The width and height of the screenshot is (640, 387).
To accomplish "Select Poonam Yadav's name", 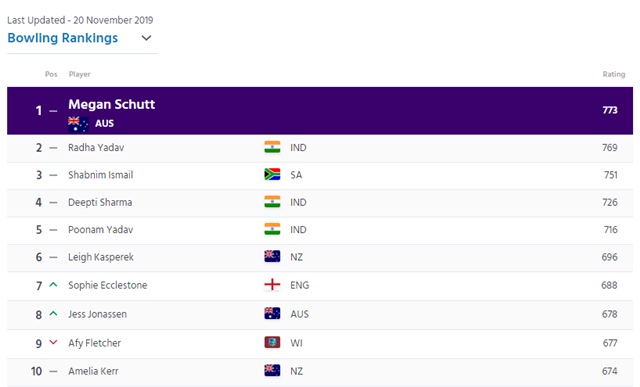I will tap(100, 230).
